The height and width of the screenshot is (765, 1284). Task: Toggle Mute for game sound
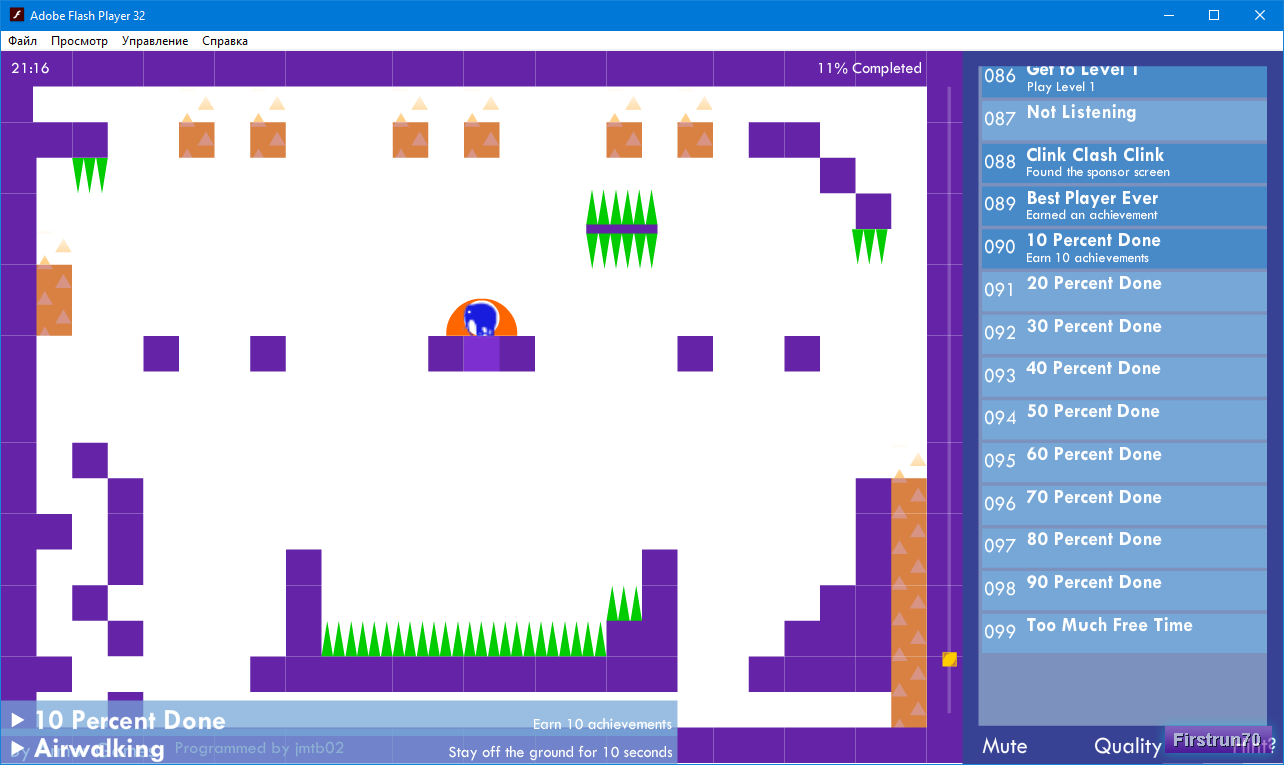click(x=1004, y=746)
